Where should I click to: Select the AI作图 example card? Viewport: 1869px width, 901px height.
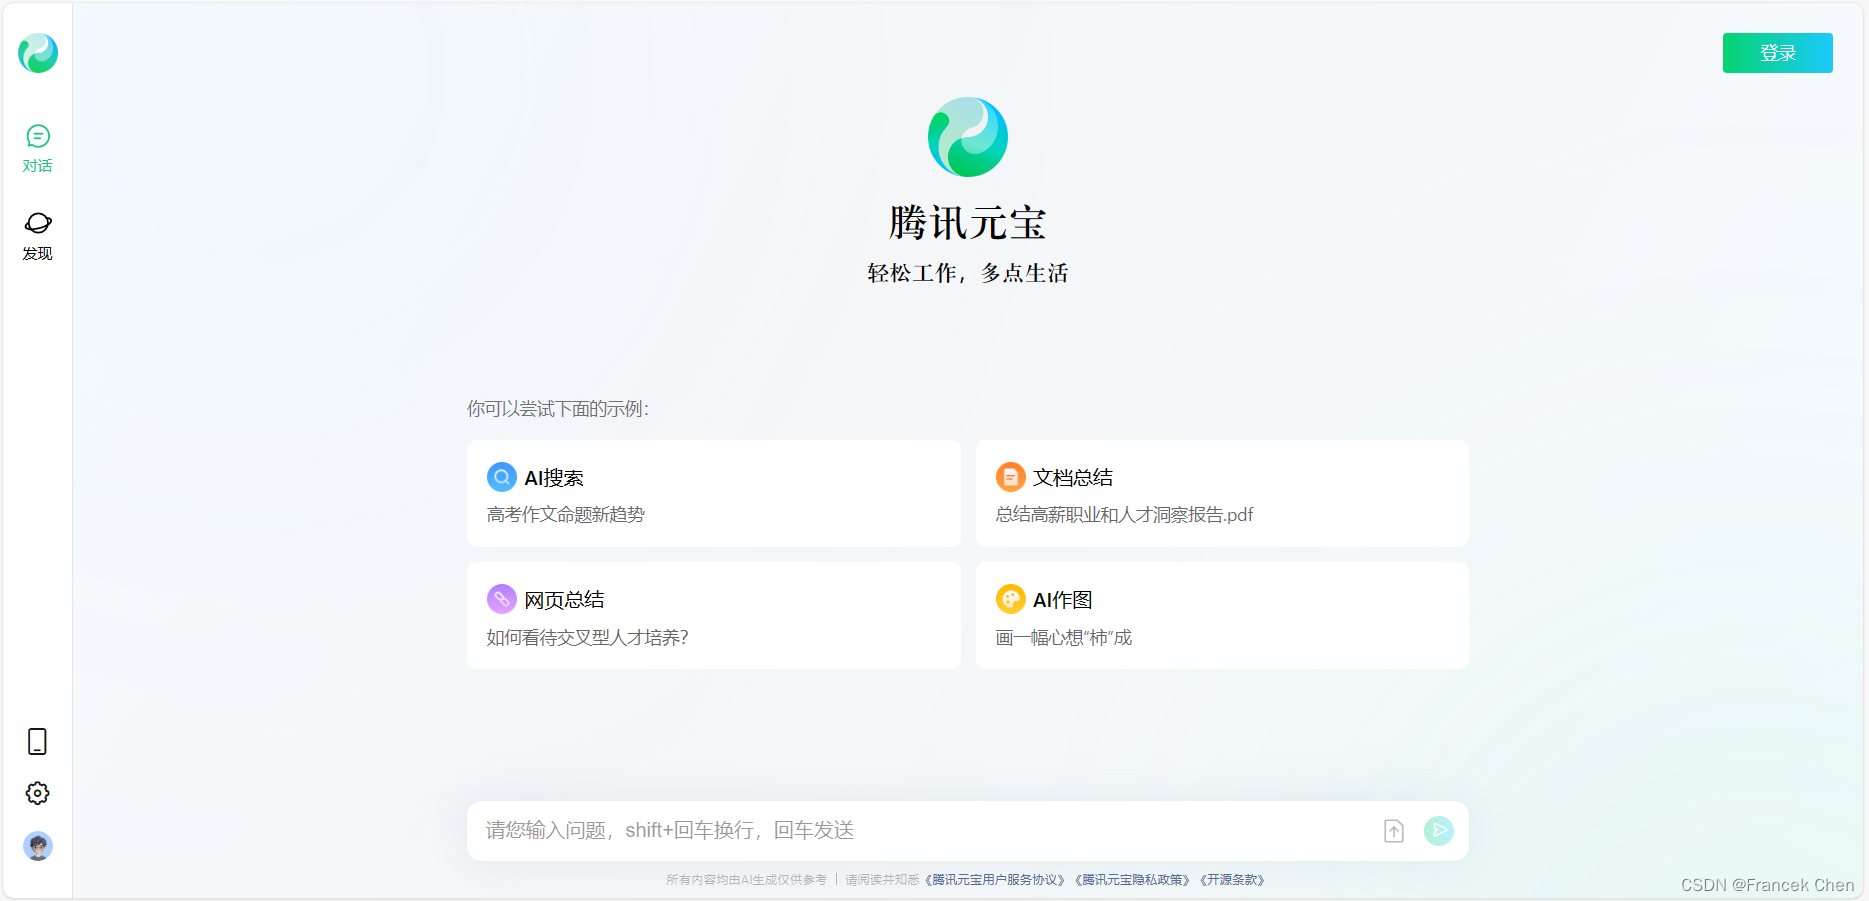tap(1222, 615)
